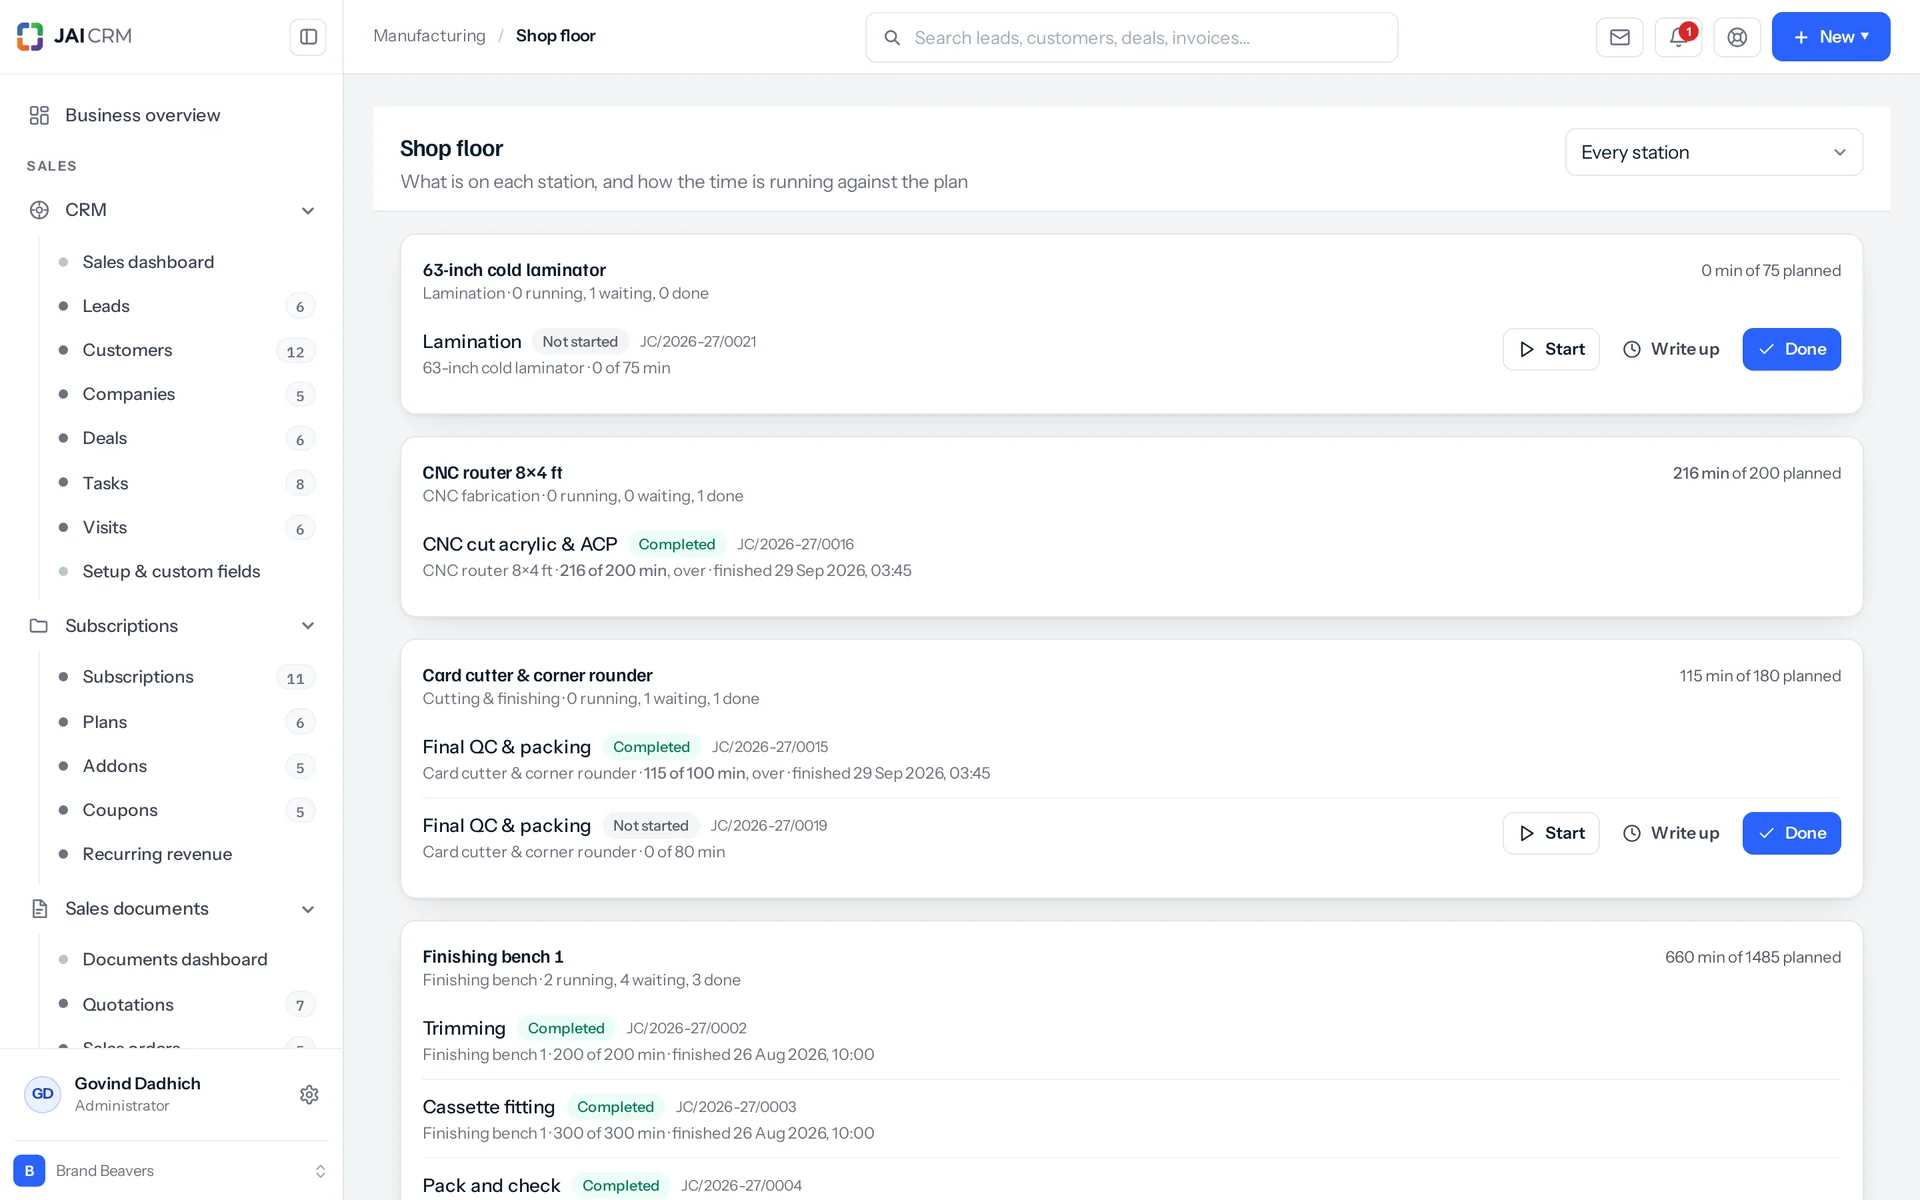Click Write up for Lamination job
This screenshot has width=1920, height=1200.
click(1671, 349)
